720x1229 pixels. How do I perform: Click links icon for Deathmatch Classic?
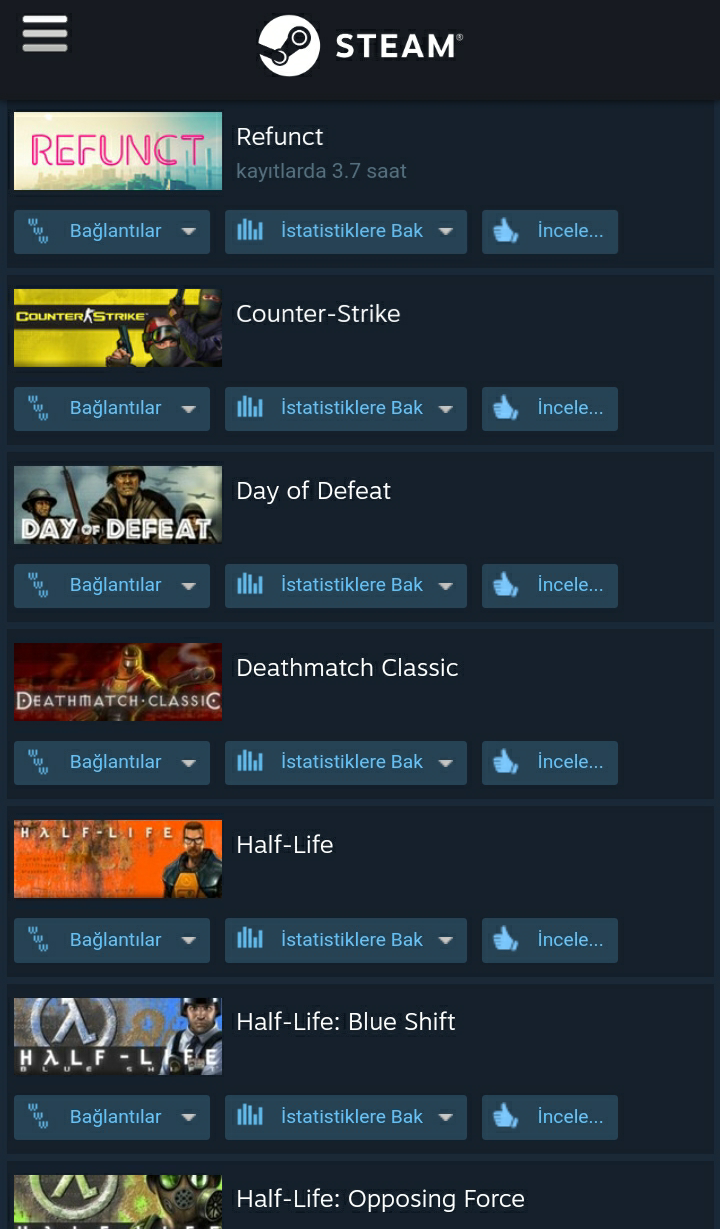pos(38,763)
